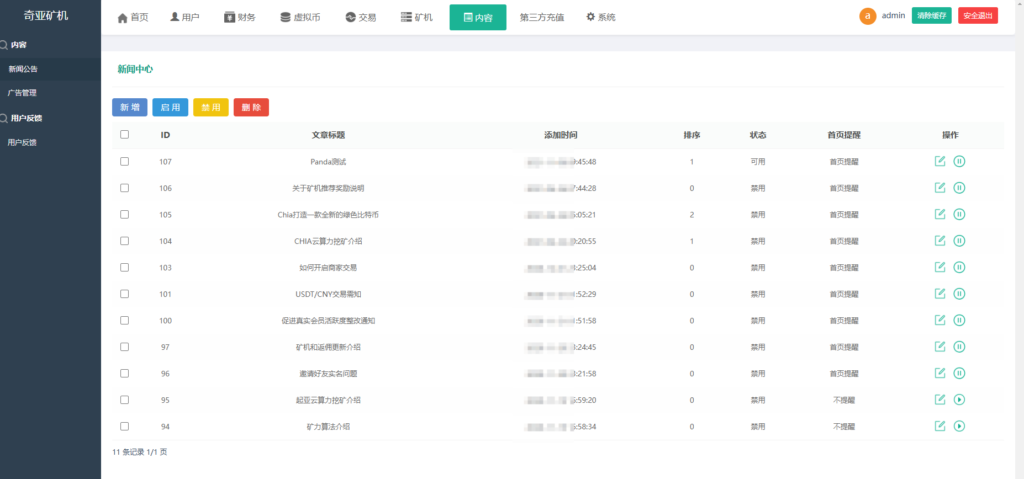Check the box for article ID 106
Screen dimensions: 1024x479
pyautogui.click(x=124, y=188)
